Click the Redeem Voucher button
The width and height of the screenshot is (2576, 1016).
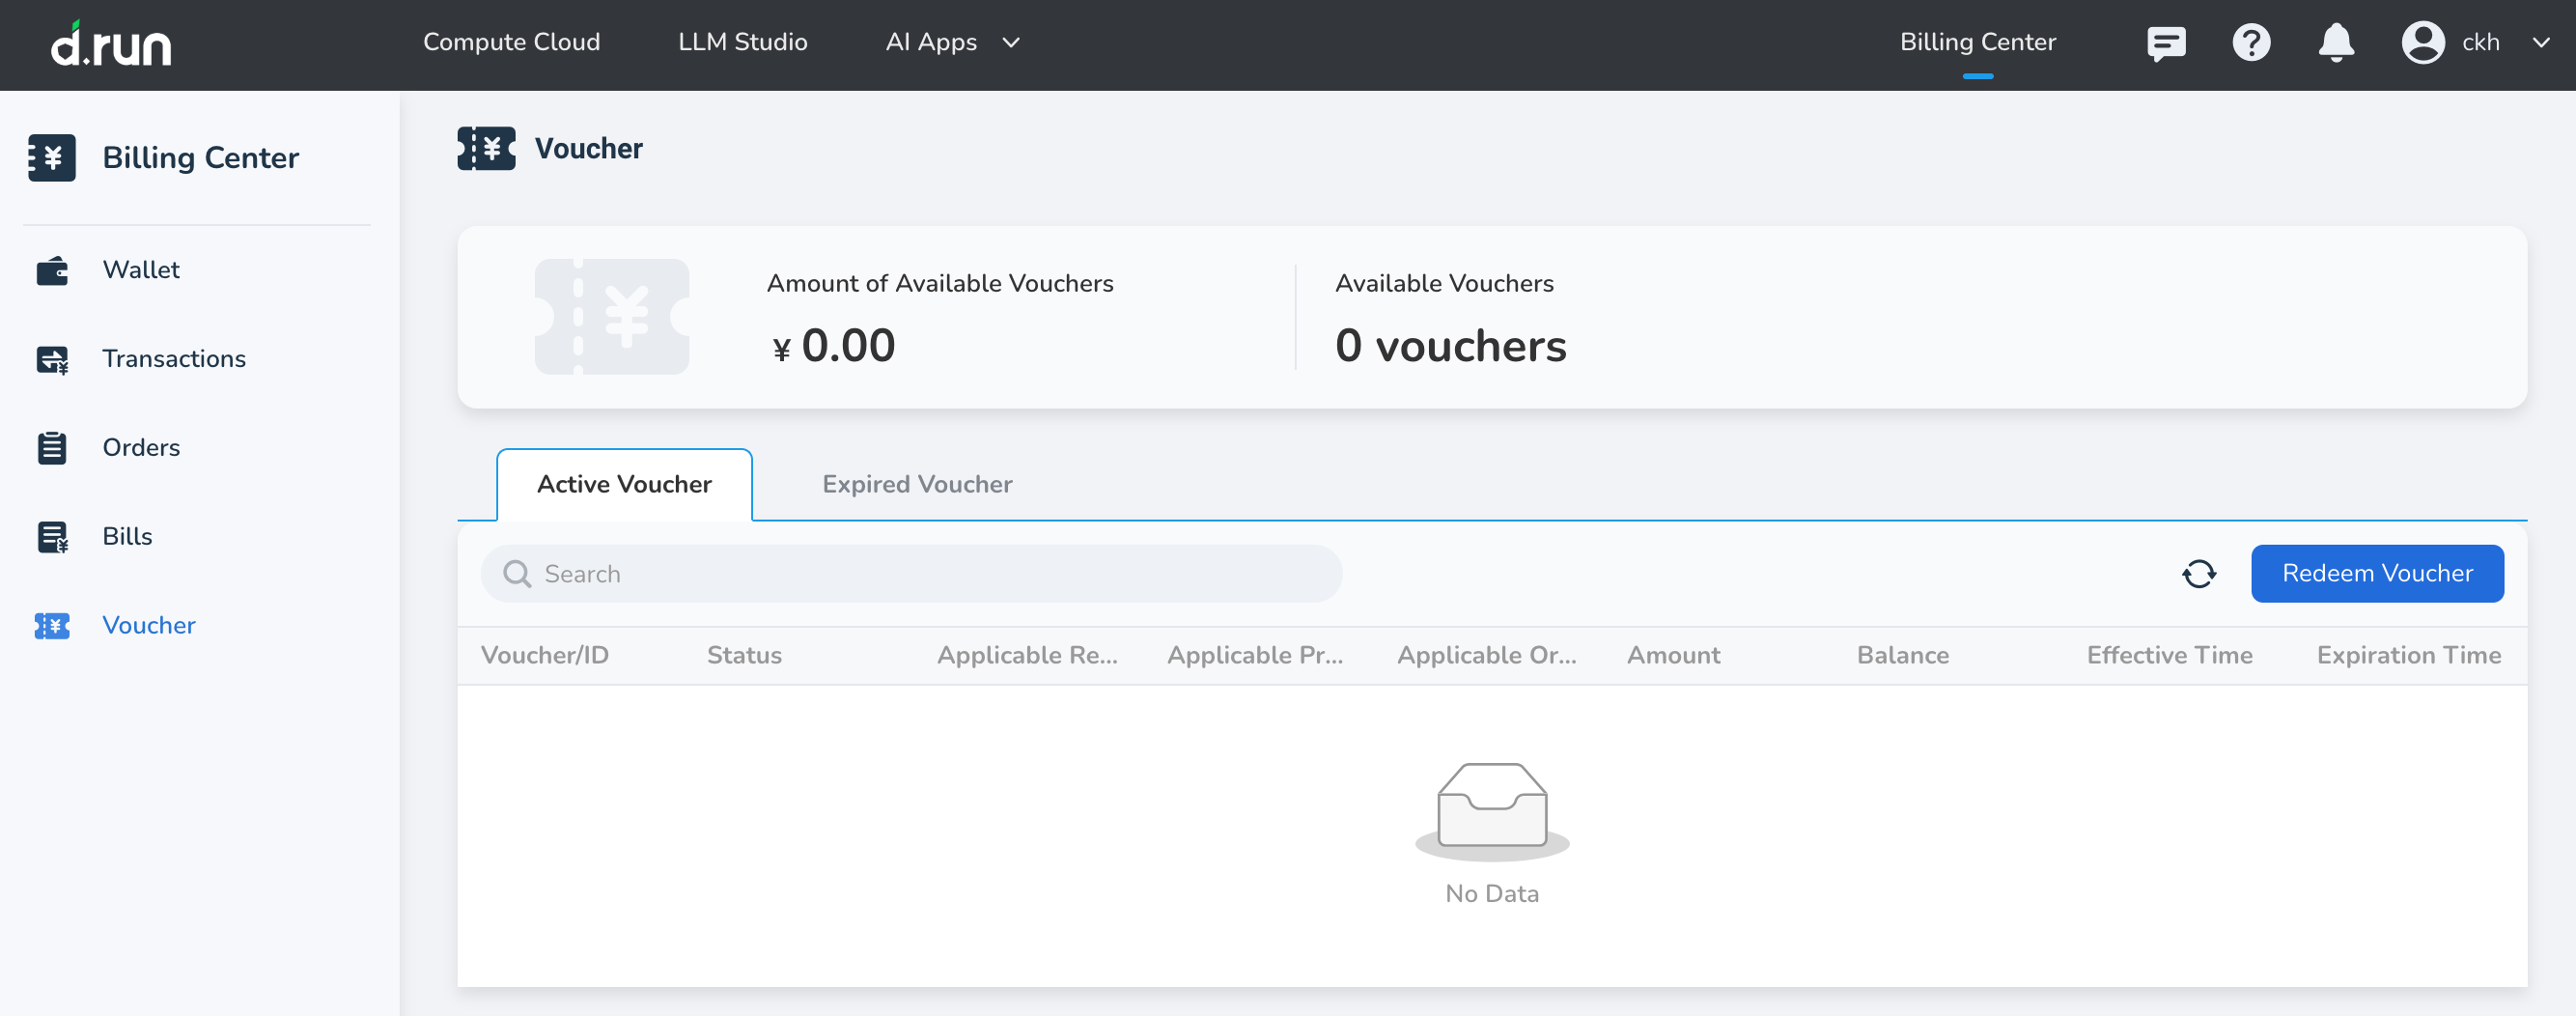tap(2377, 573)
